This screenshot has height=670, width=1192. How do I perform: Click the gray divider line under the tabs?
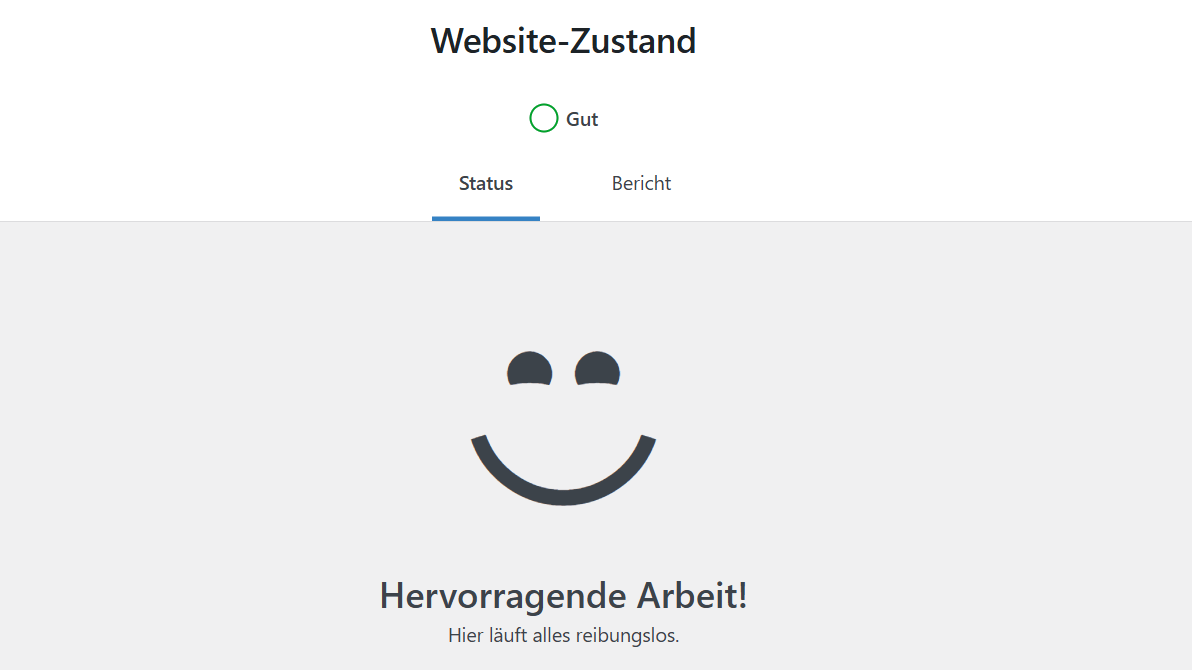596,221
